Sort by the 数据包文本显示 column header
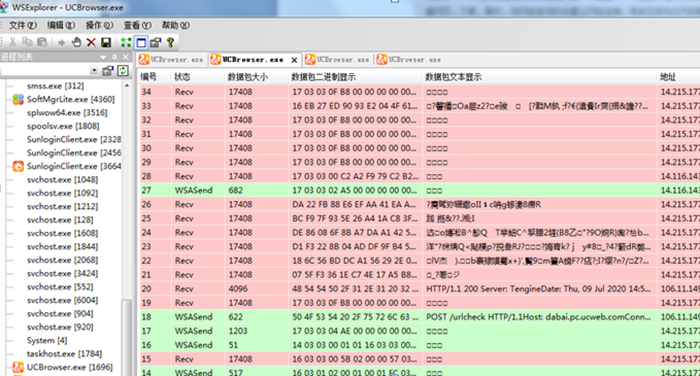Viewport: 700px width, 376px height. tap(539, 77)
